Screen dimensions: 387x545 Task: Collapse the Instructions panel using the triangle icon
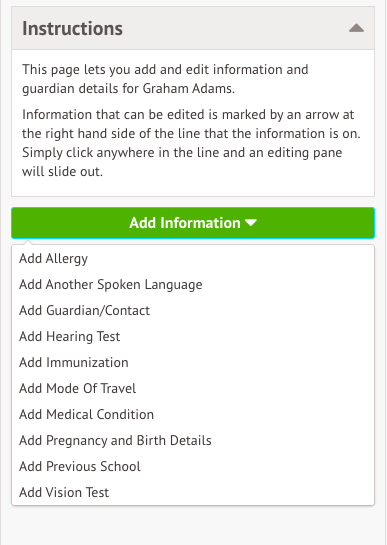[x=356, y=28]
